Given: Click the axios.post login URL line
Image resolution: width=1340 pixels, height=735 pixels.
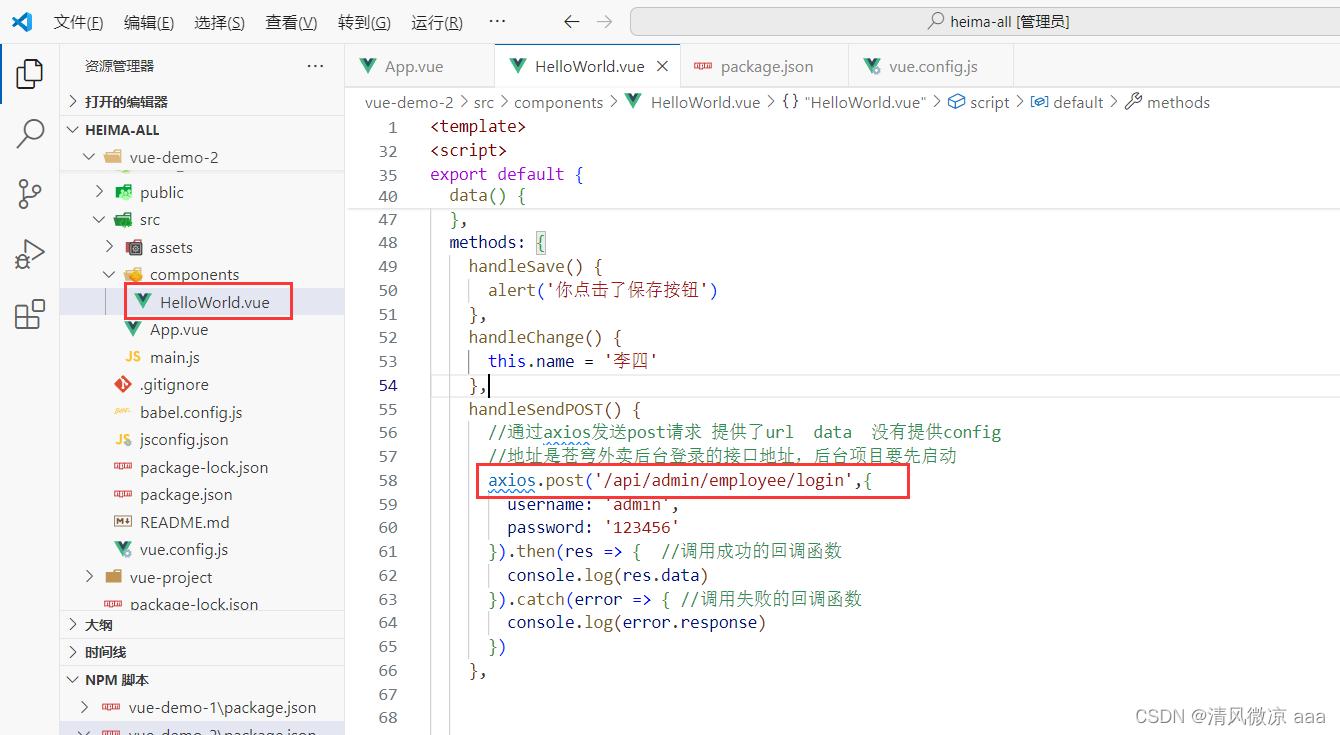Looking at the screenshot, I should (680, 481).
